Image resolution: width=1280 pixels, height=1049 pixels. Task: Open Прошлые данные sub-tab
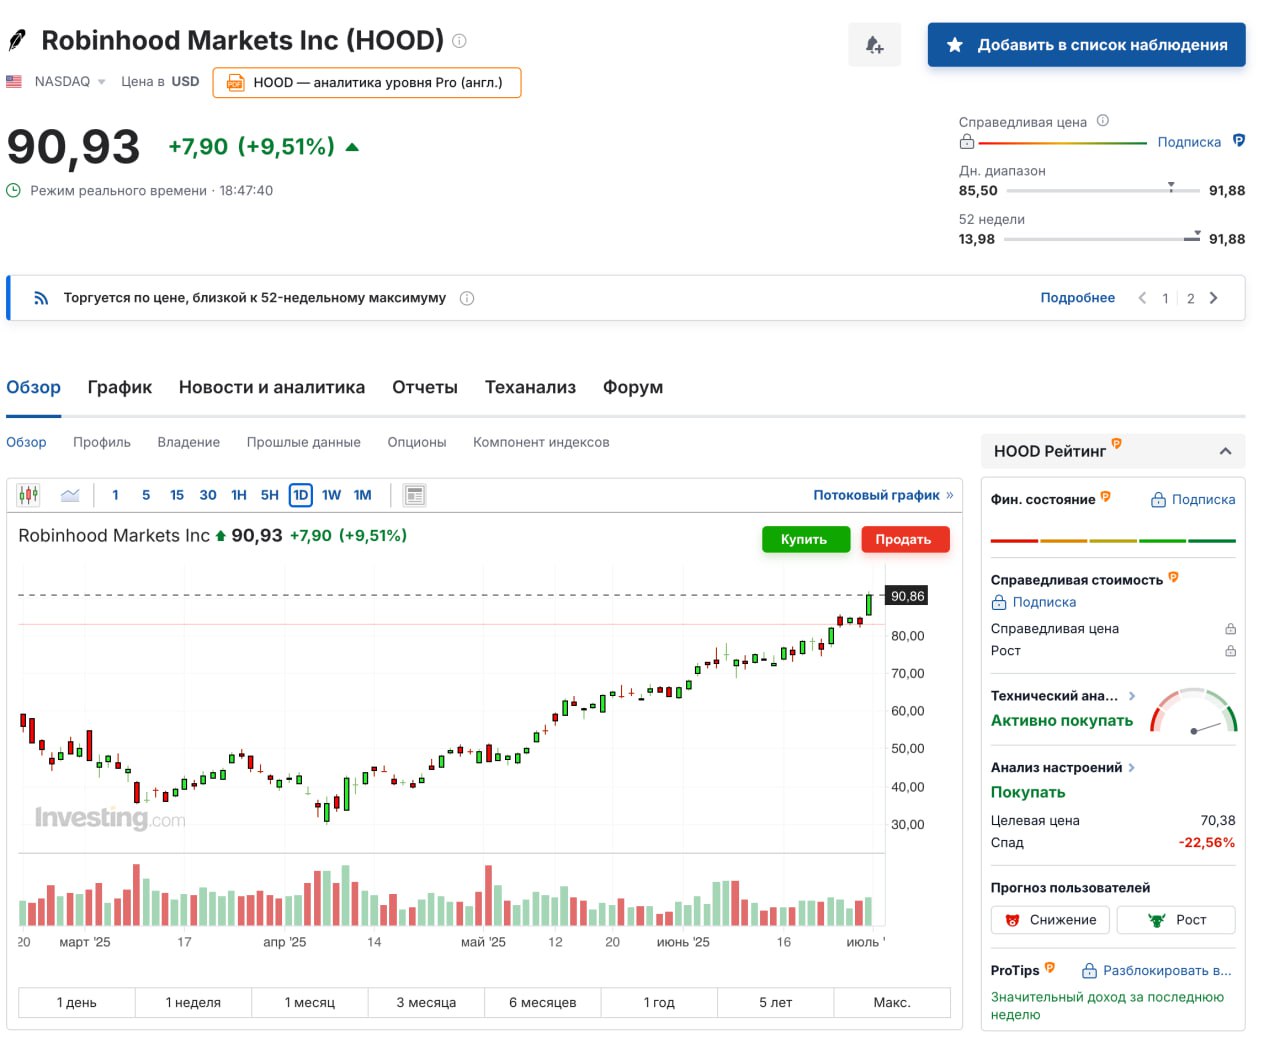304,442
